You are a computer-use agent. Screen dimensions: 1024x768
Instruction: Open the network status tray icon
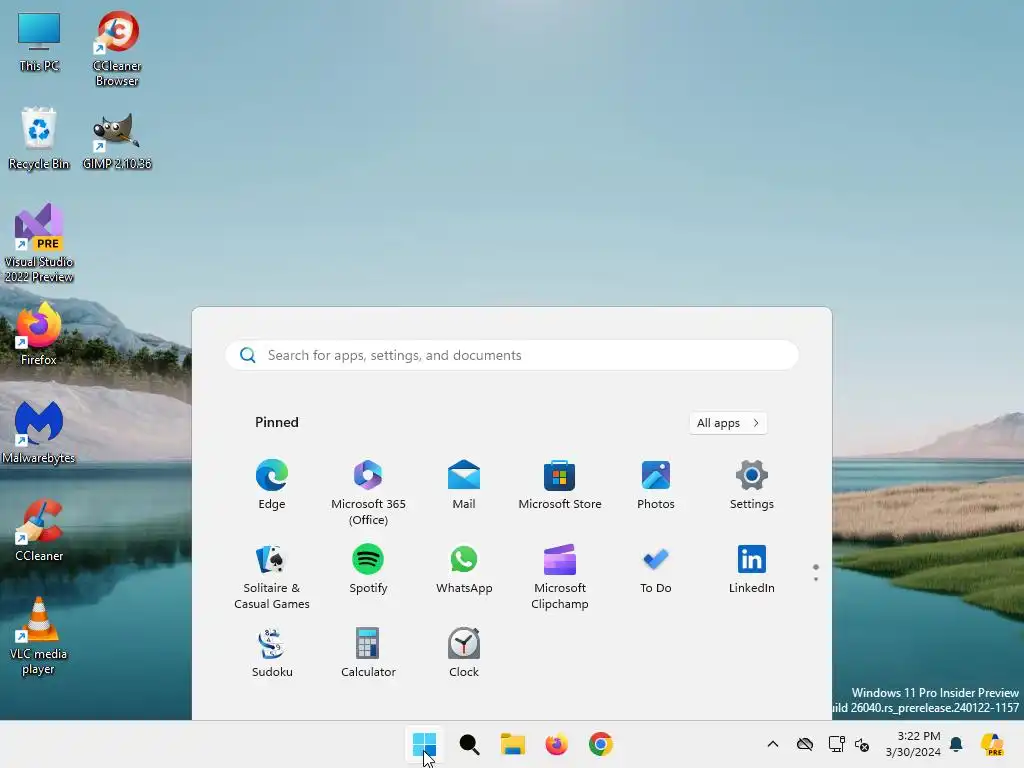click(x=836, y=744)
